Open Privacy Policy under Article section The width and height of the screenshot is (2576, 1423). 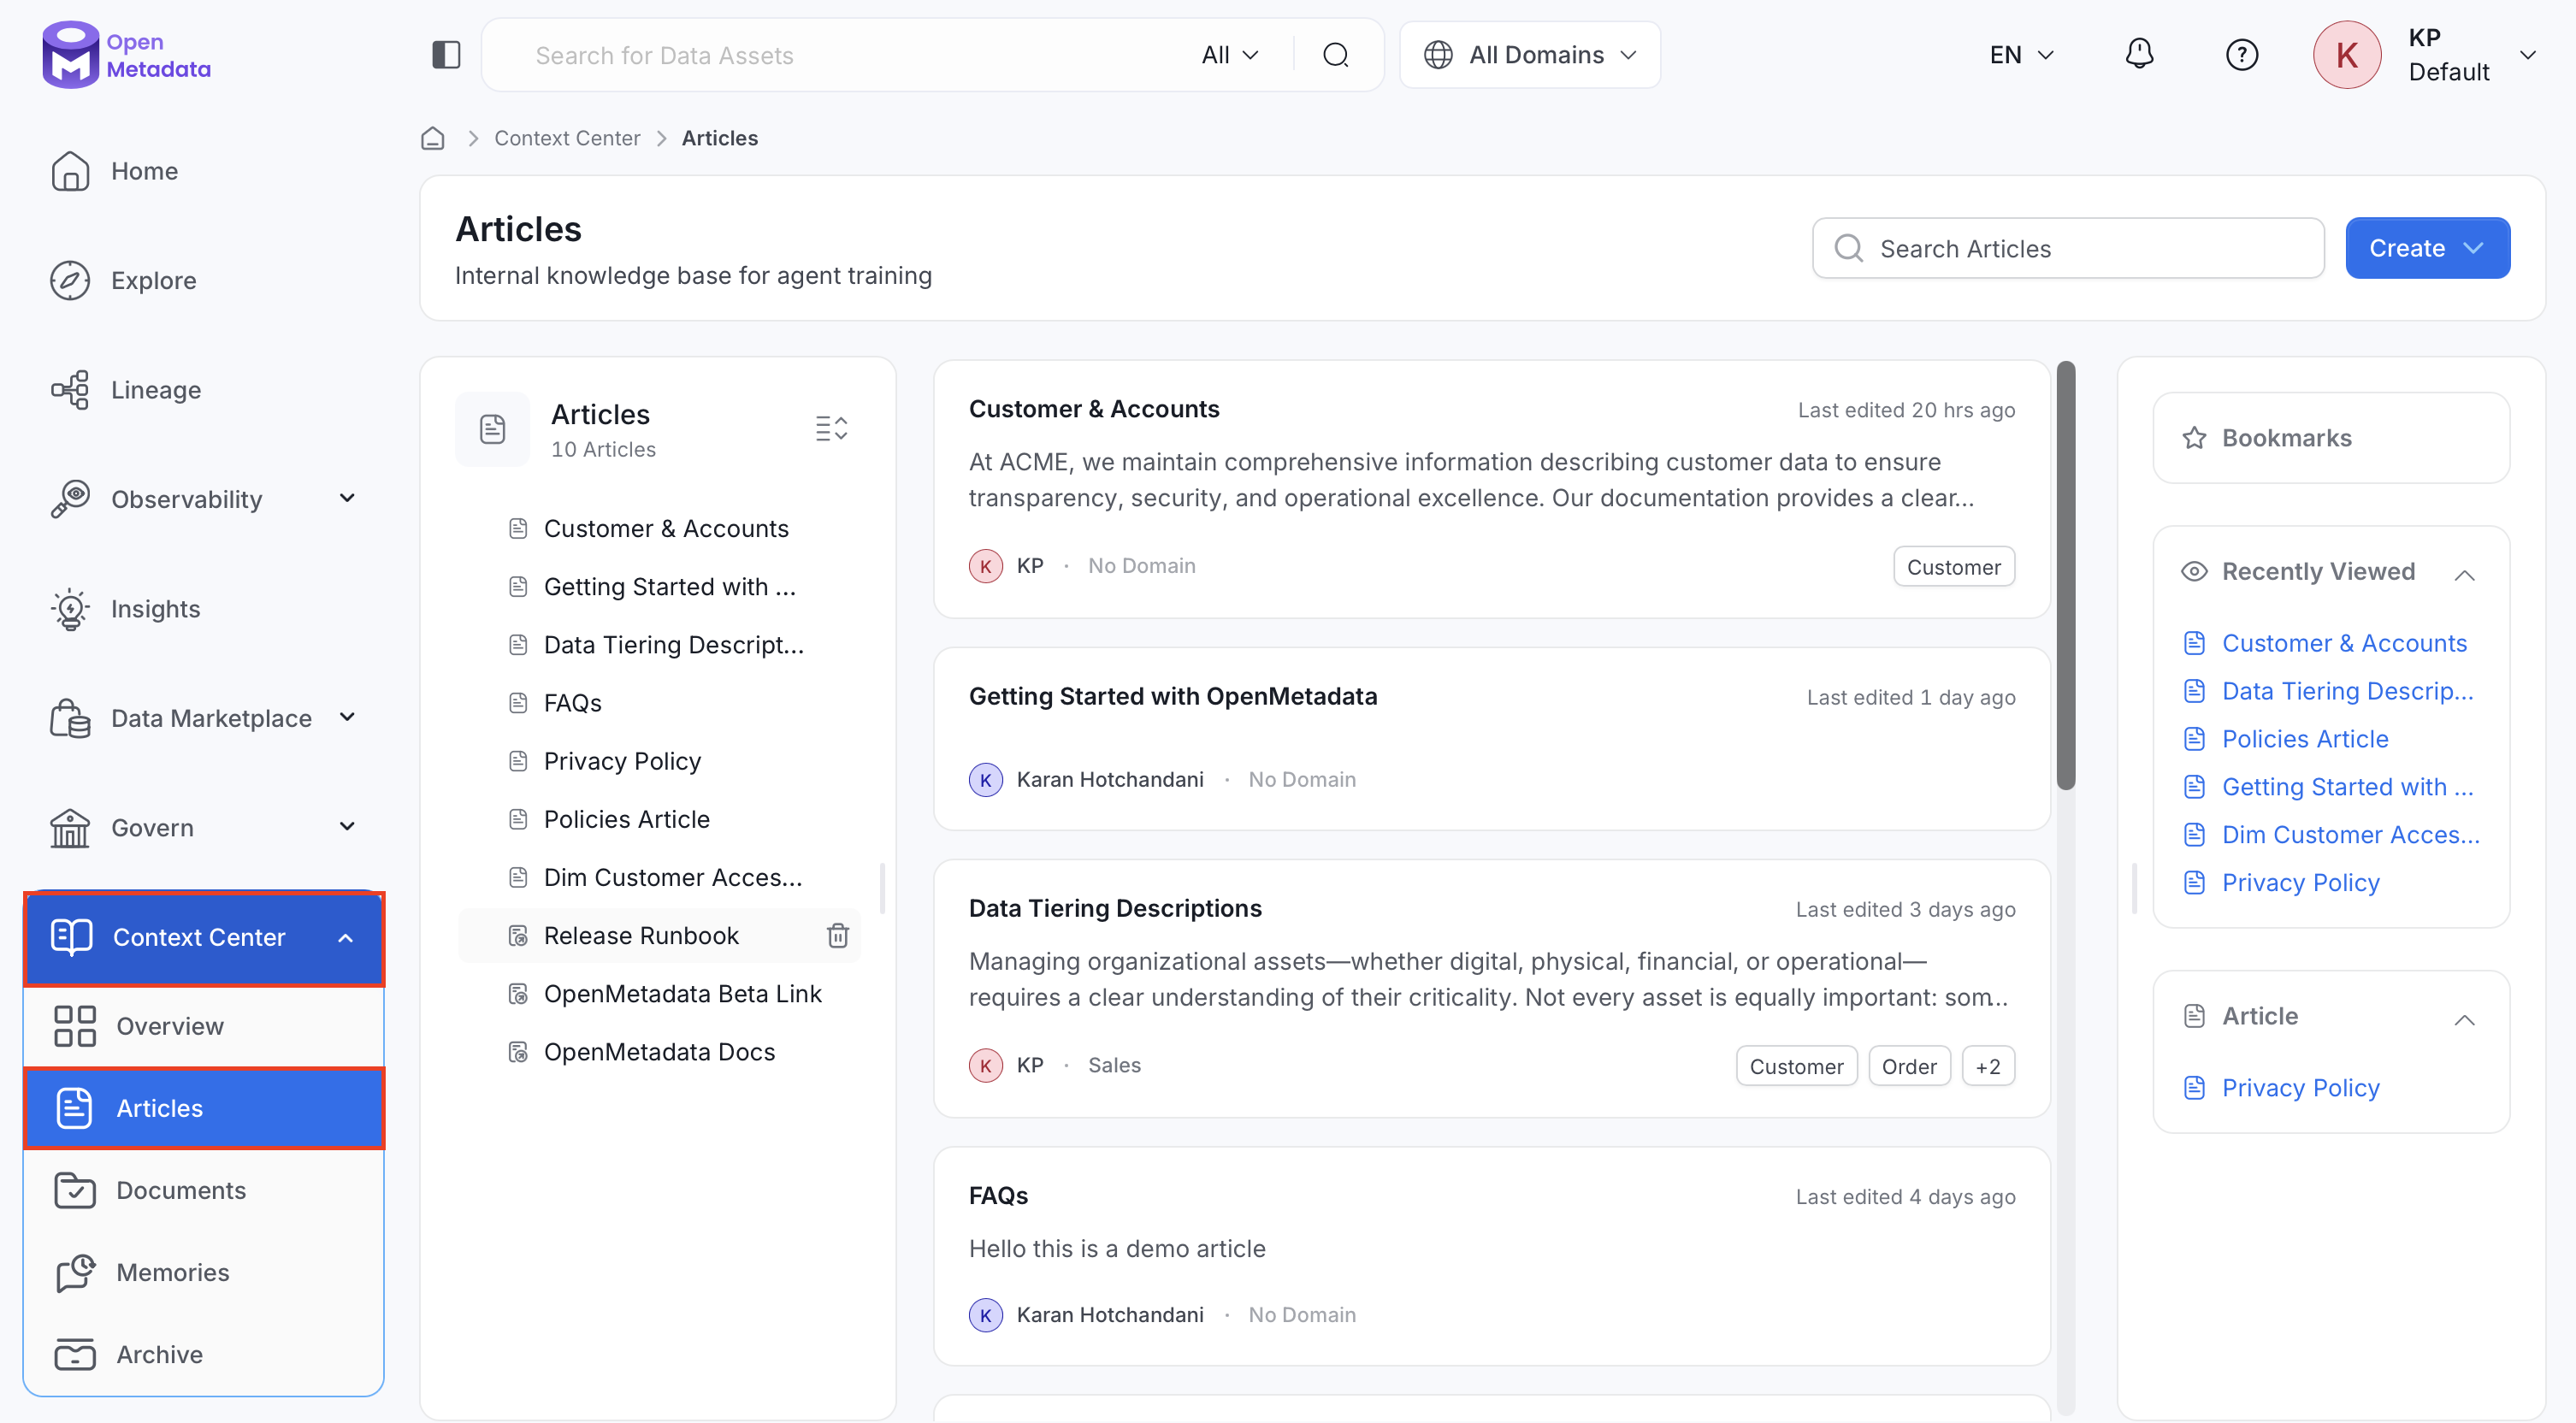(x=2300, y=1087)
